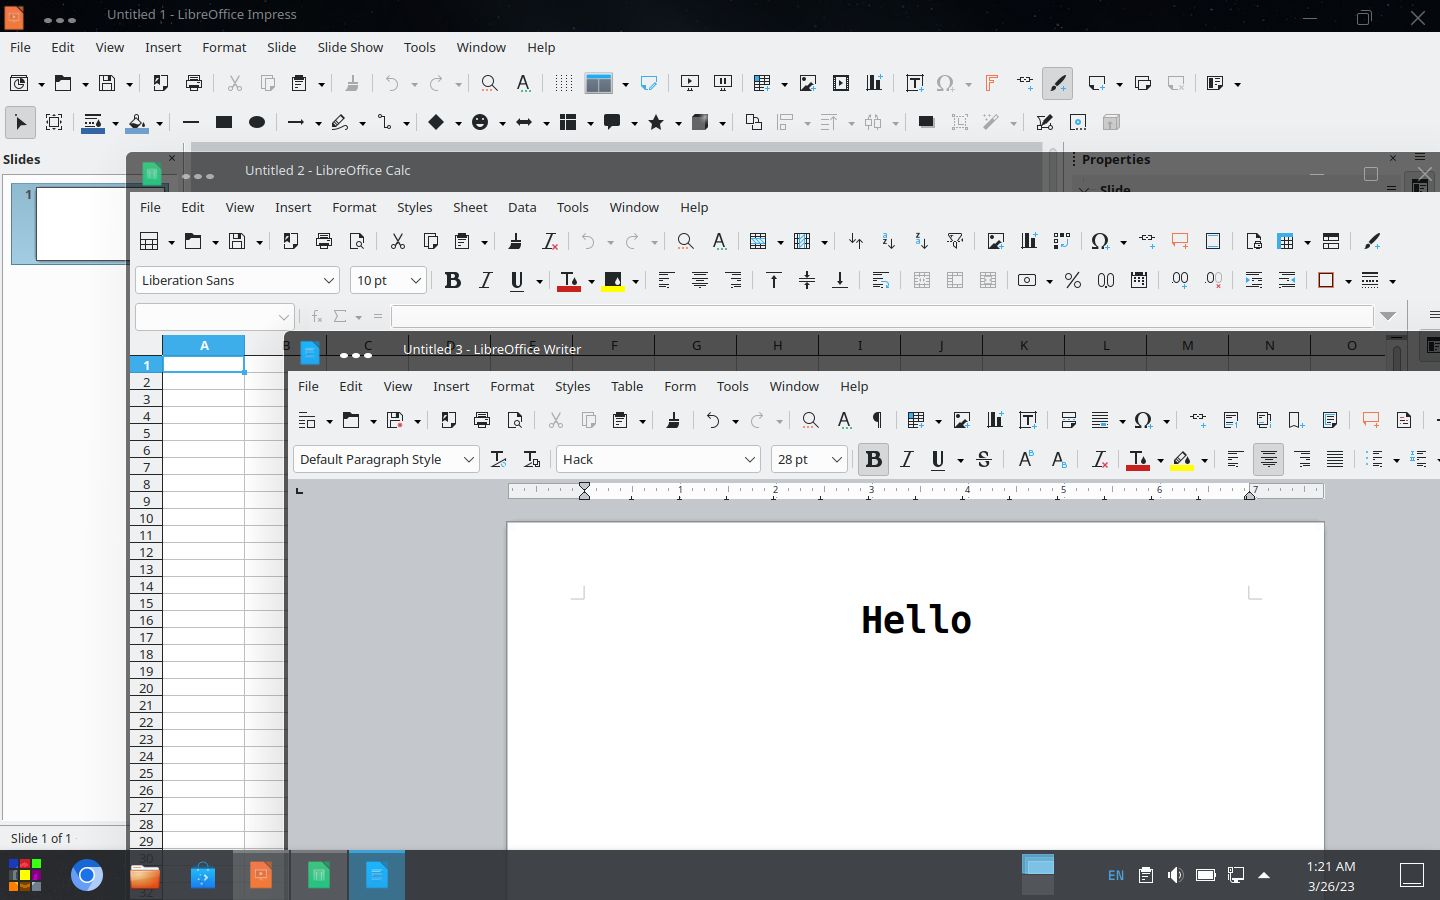Click Clone Formatting in Writer toolbar
This screenshot has width=1440, height=900.
tap(673, 420)
